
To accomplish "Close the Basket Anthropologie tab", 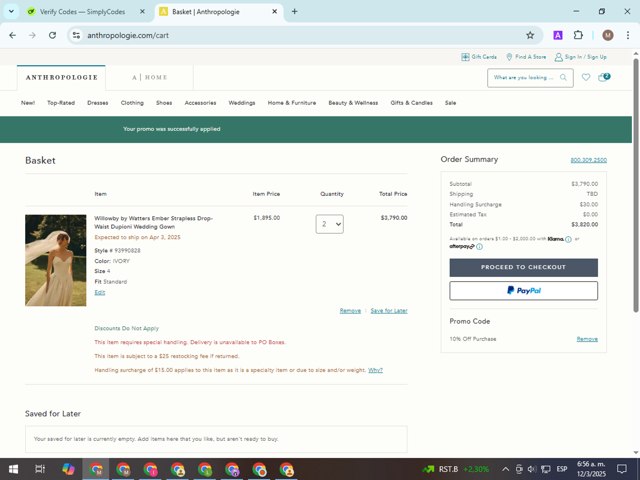I will (275, 11).
